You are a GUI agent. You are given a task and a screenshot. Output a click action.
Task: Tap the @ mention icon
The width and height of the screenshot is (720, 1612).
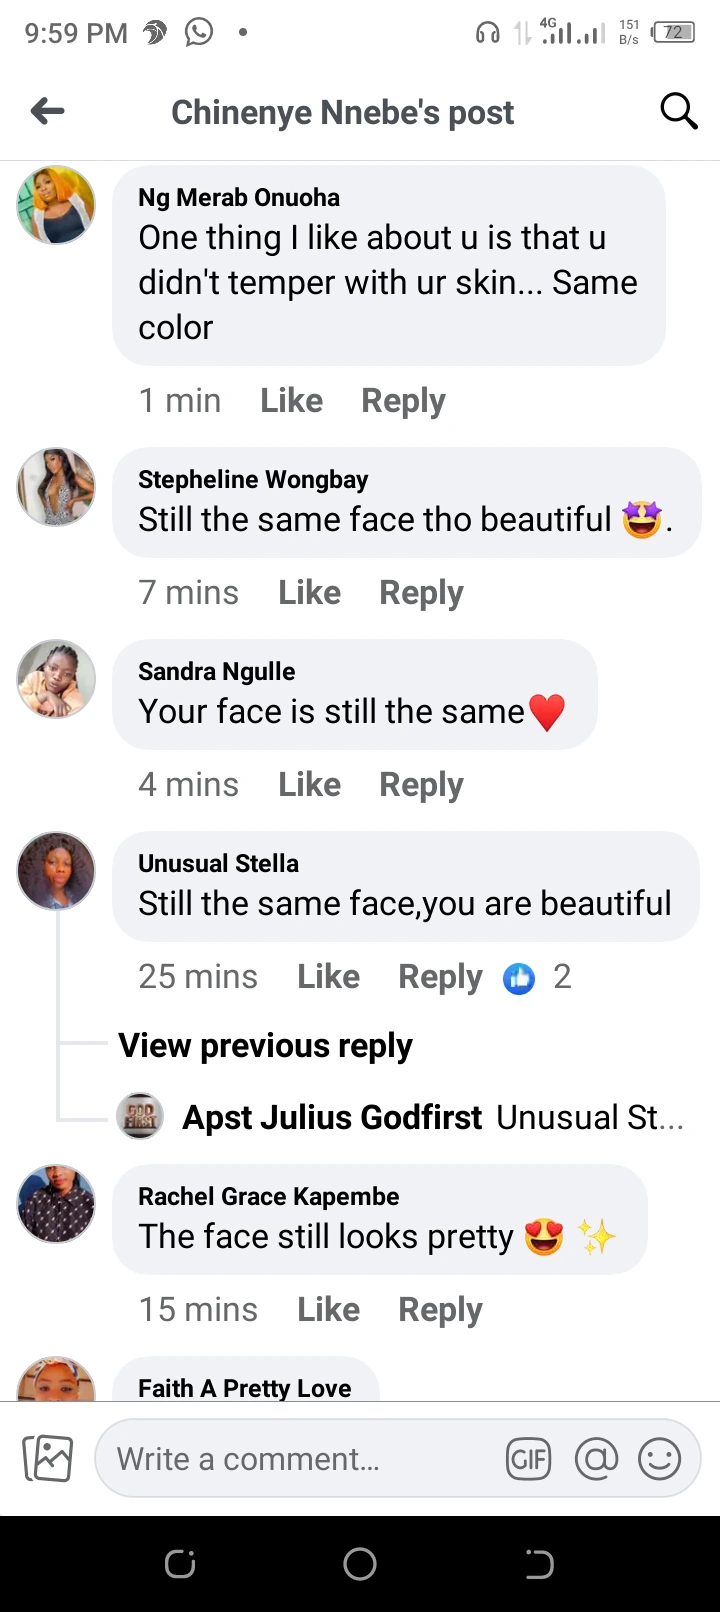click(x=596, y=1459)
